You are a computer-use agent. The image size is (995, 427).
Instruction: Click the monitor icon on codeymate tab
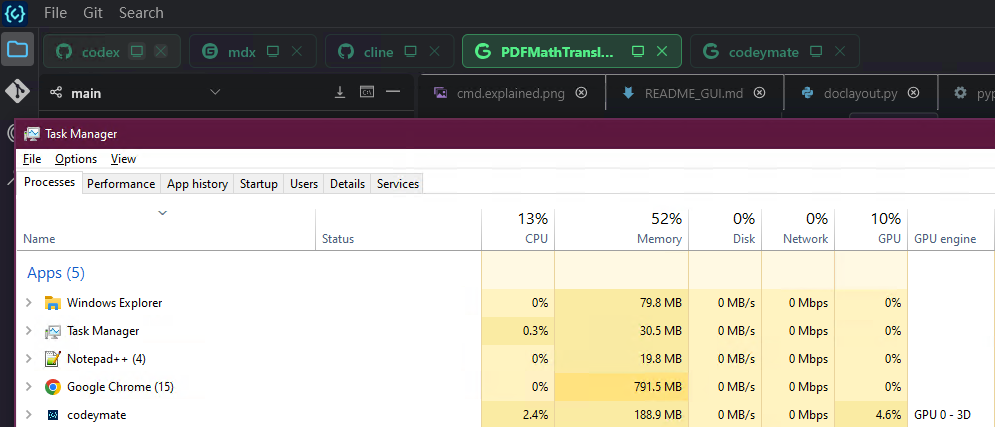[x=817, y=51]
